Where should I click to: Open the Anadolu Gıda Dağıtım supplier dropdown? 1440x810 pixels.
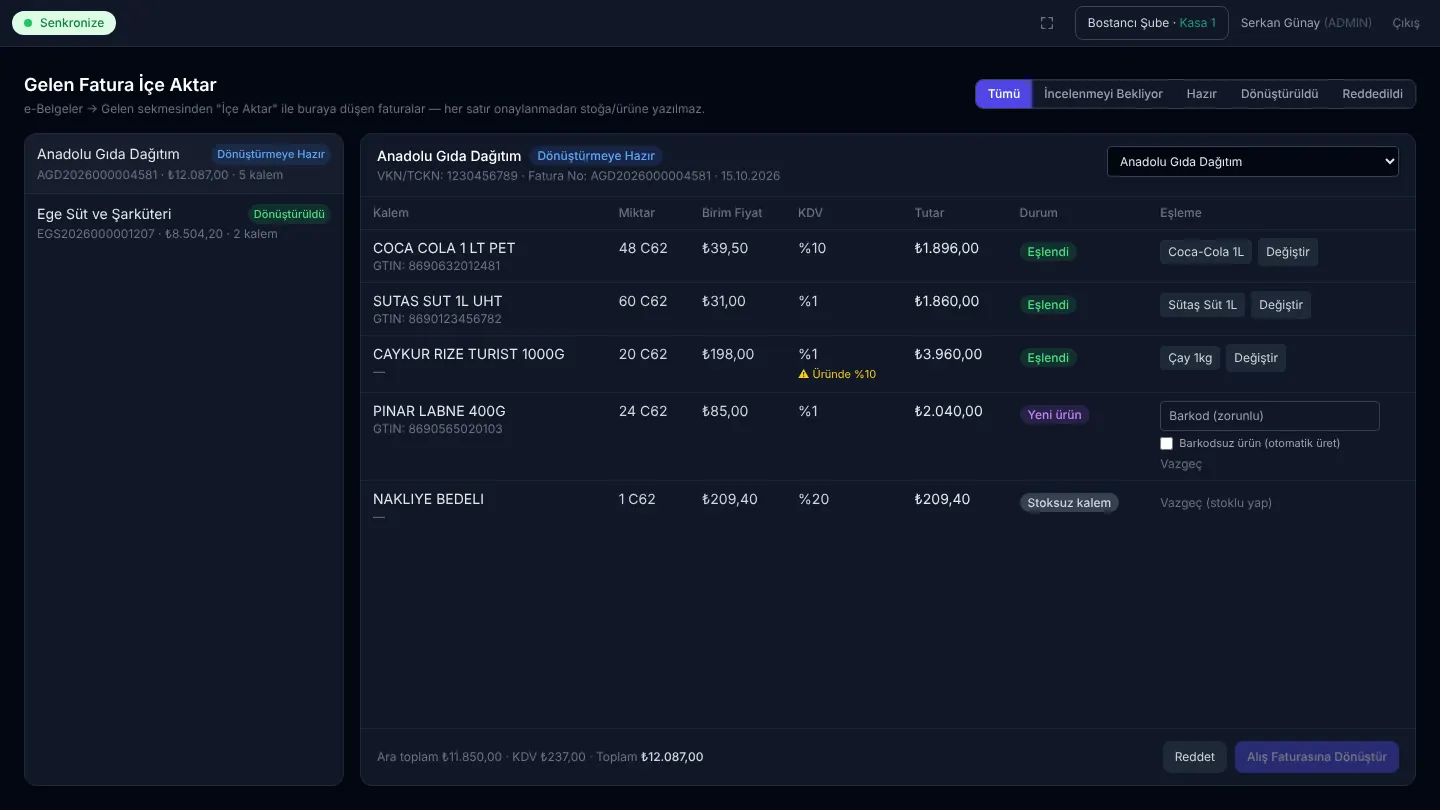click(x=1253, y=161)
